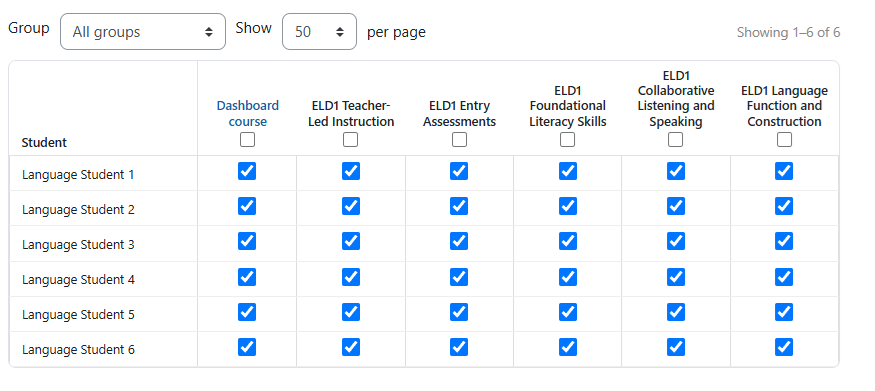
Task: Uncheck ELD1 Entry Assessments for Language Student 6
Action: click(x=459, y=347)
